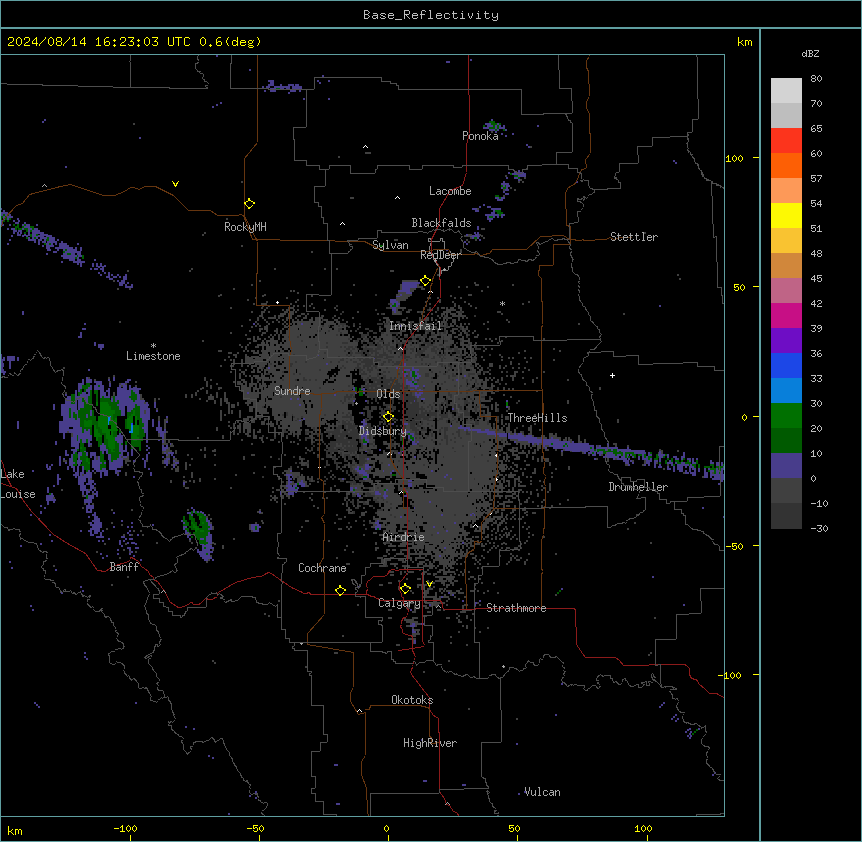
Task: Click the Banff map label
Action: (124, 567)
